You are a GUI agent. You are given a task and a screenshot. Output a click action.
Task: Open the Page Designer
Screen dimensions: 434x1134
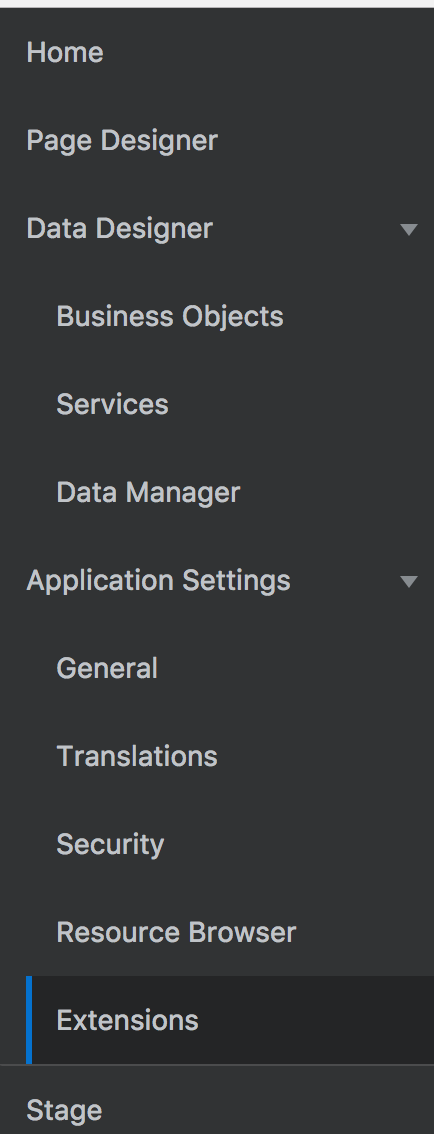[122, 141]
